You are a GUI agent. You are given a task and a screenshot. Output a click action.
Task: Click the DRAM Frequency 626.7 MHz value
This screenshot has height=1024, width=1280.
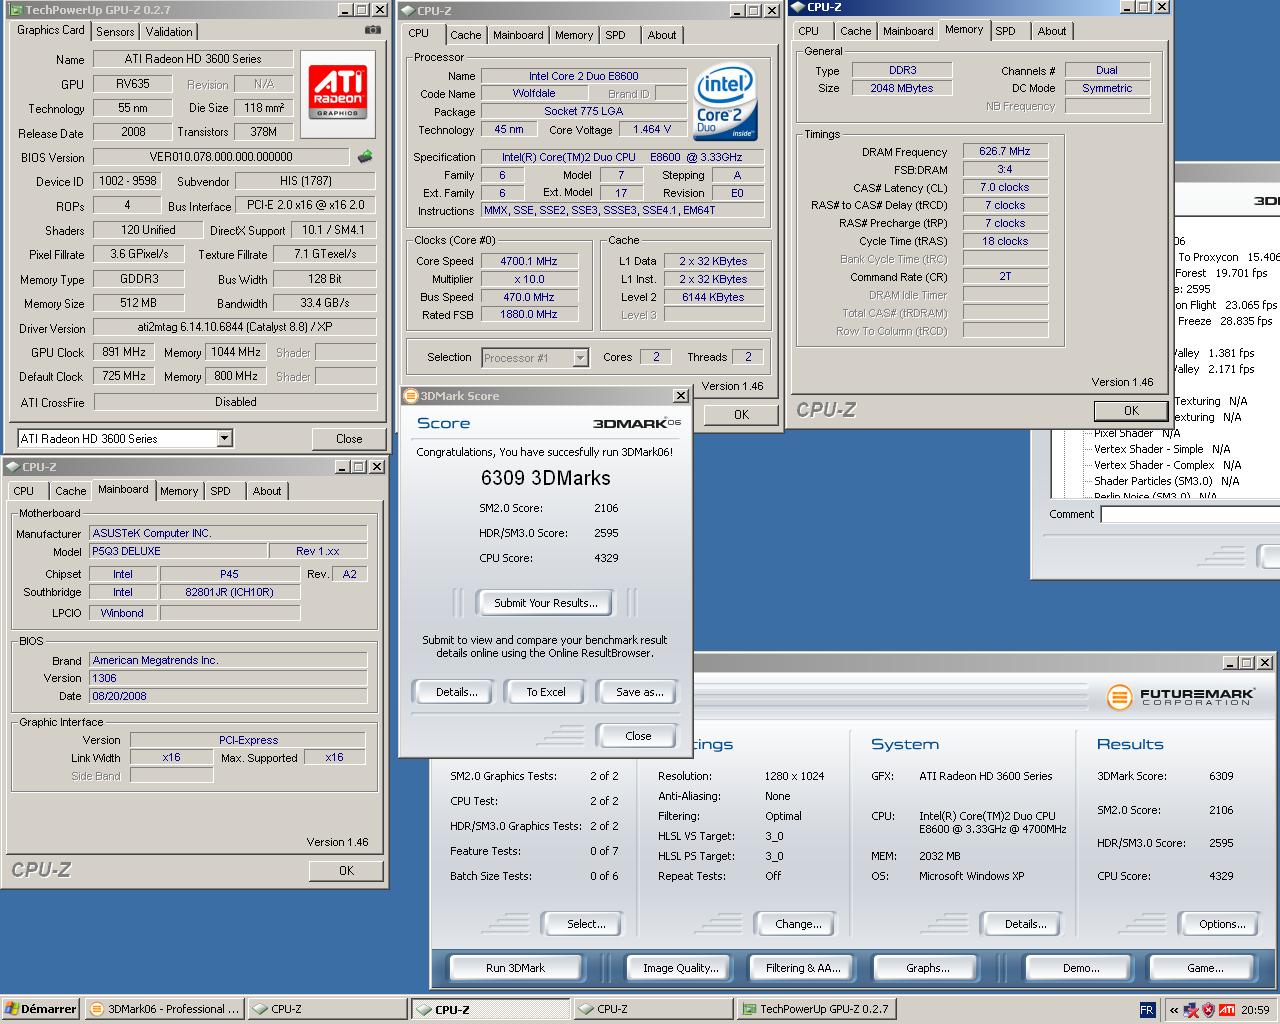[1005, 151]
